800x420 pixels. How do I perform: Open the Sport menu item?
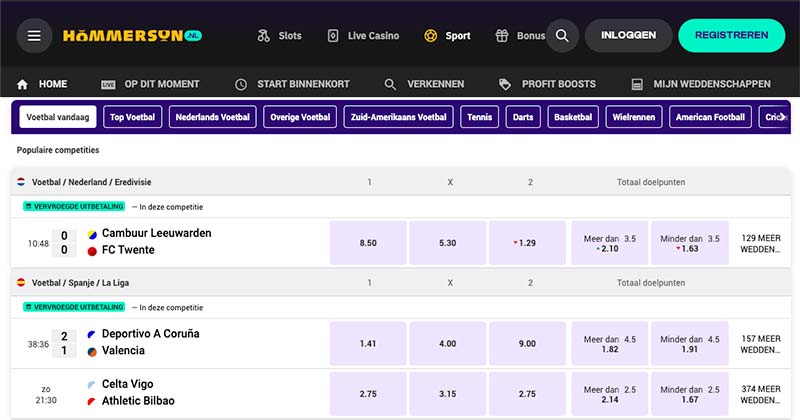coord(458,36)
